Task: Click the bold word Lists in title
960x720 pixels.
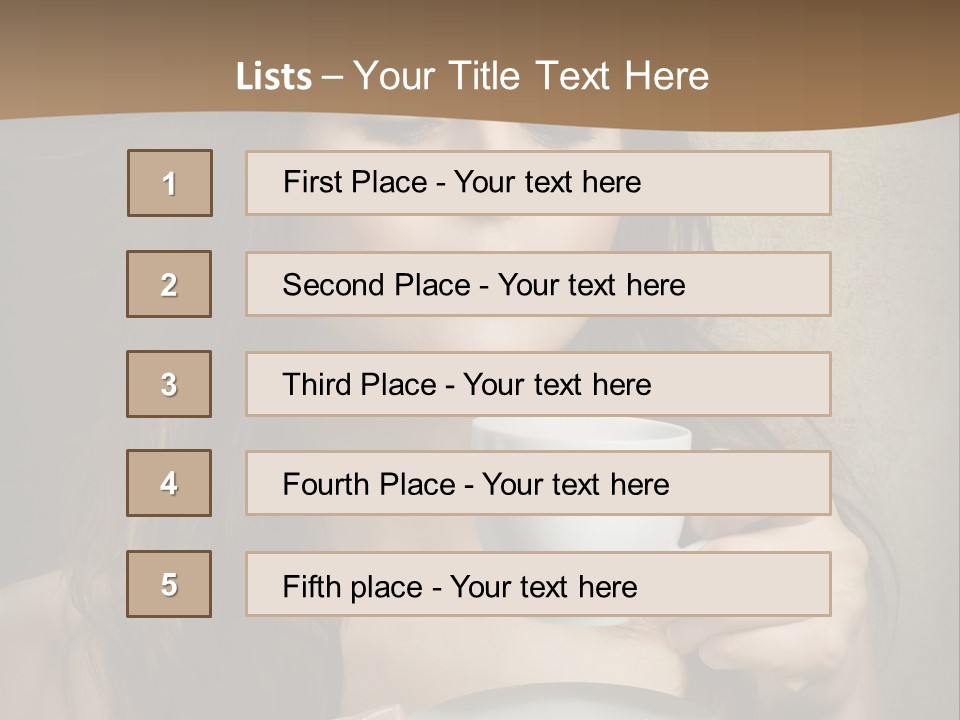Action: click(274, 77)
